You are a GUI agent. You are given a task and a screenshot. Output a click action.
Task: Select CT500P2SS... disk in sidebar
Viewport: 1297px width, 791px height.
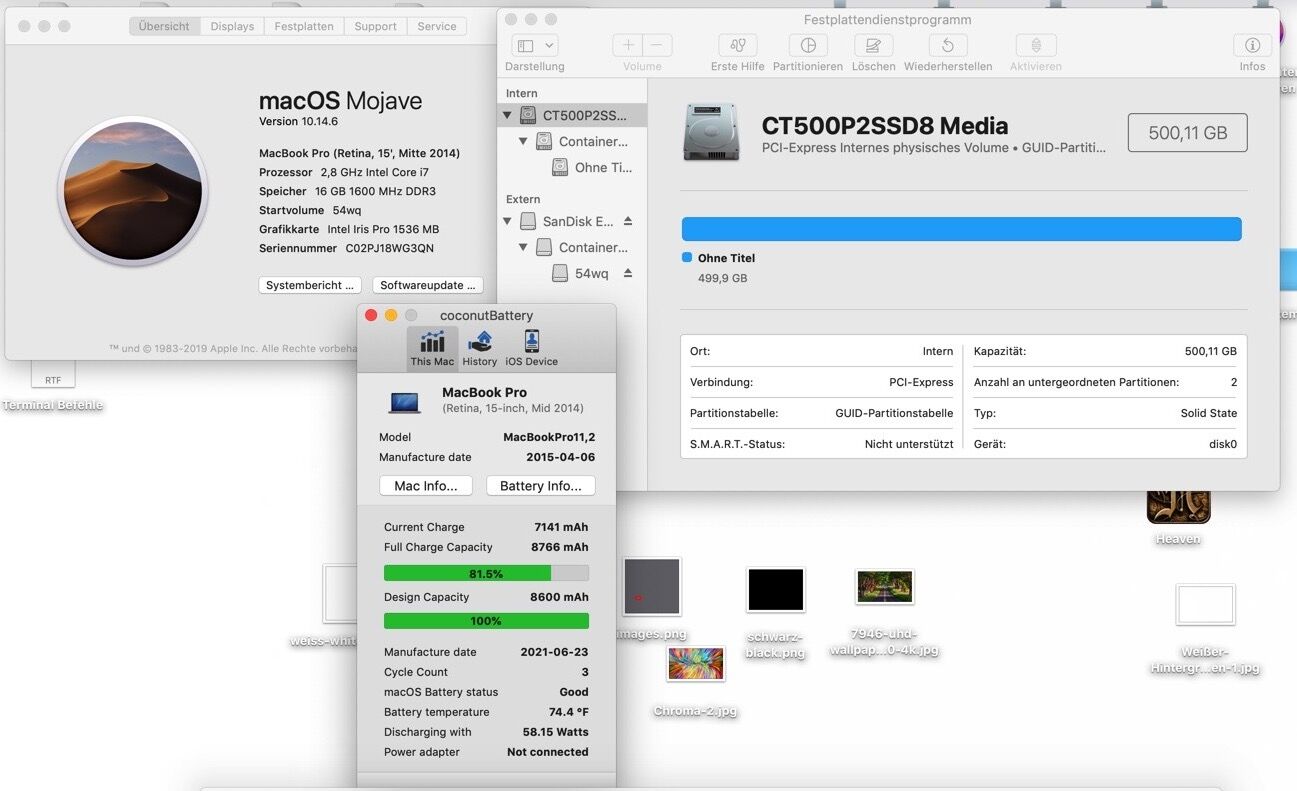coord(572,115)
